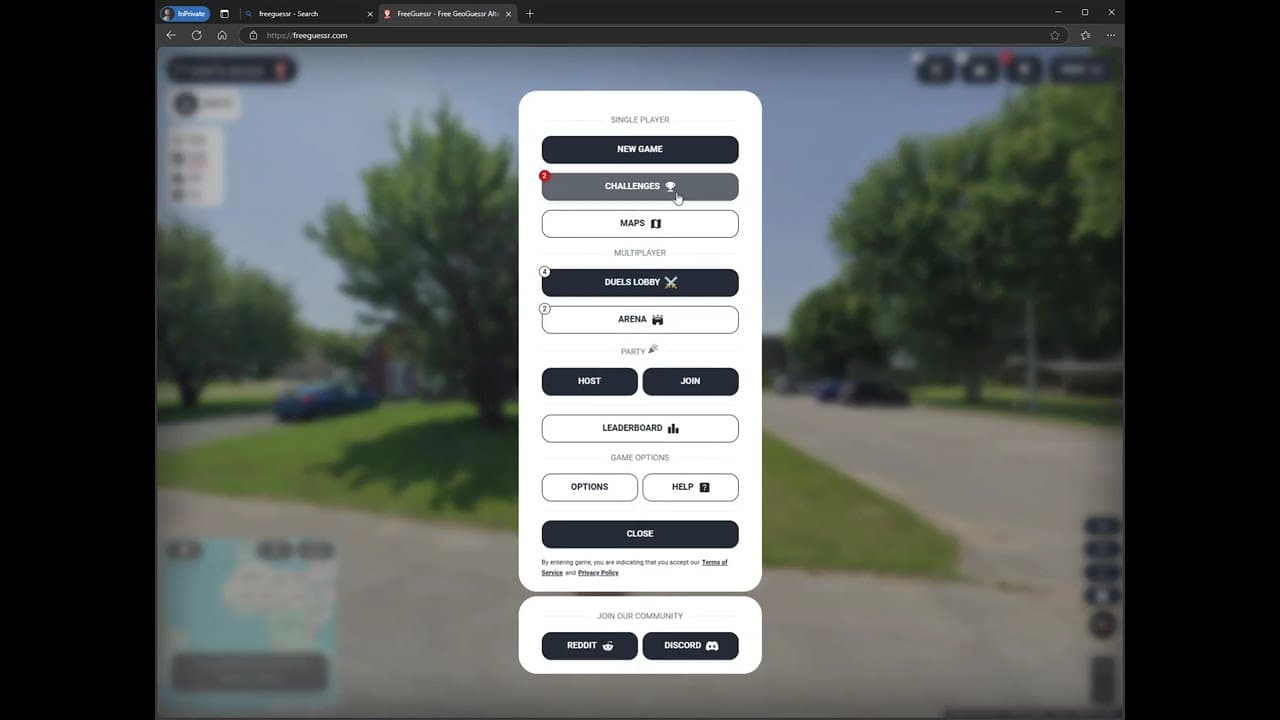This screenshot has width=1280, height=720.
Task: Join the Discord community
Action: point(690,645)
